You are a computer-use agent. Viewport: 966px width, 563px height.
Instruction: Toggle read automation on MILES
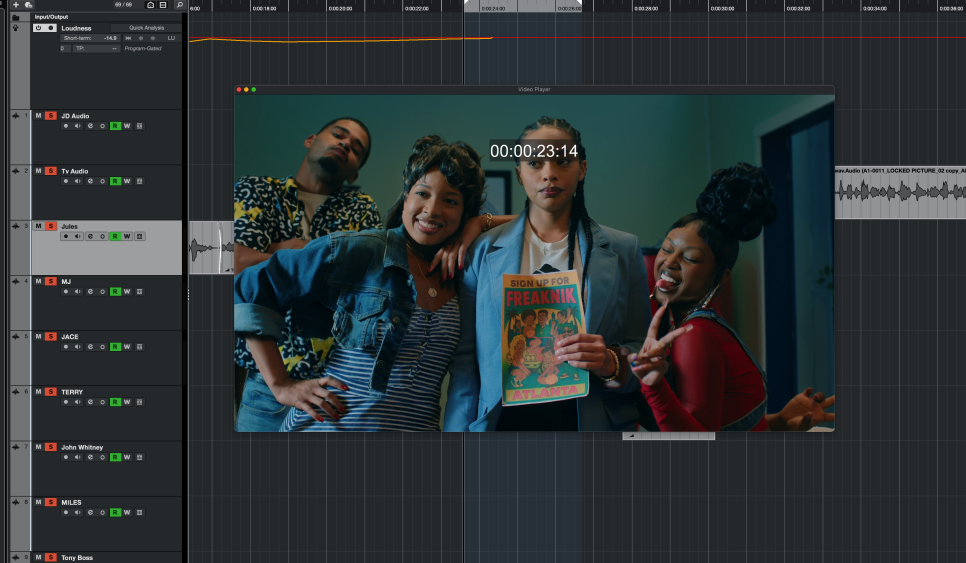(115, 512)
